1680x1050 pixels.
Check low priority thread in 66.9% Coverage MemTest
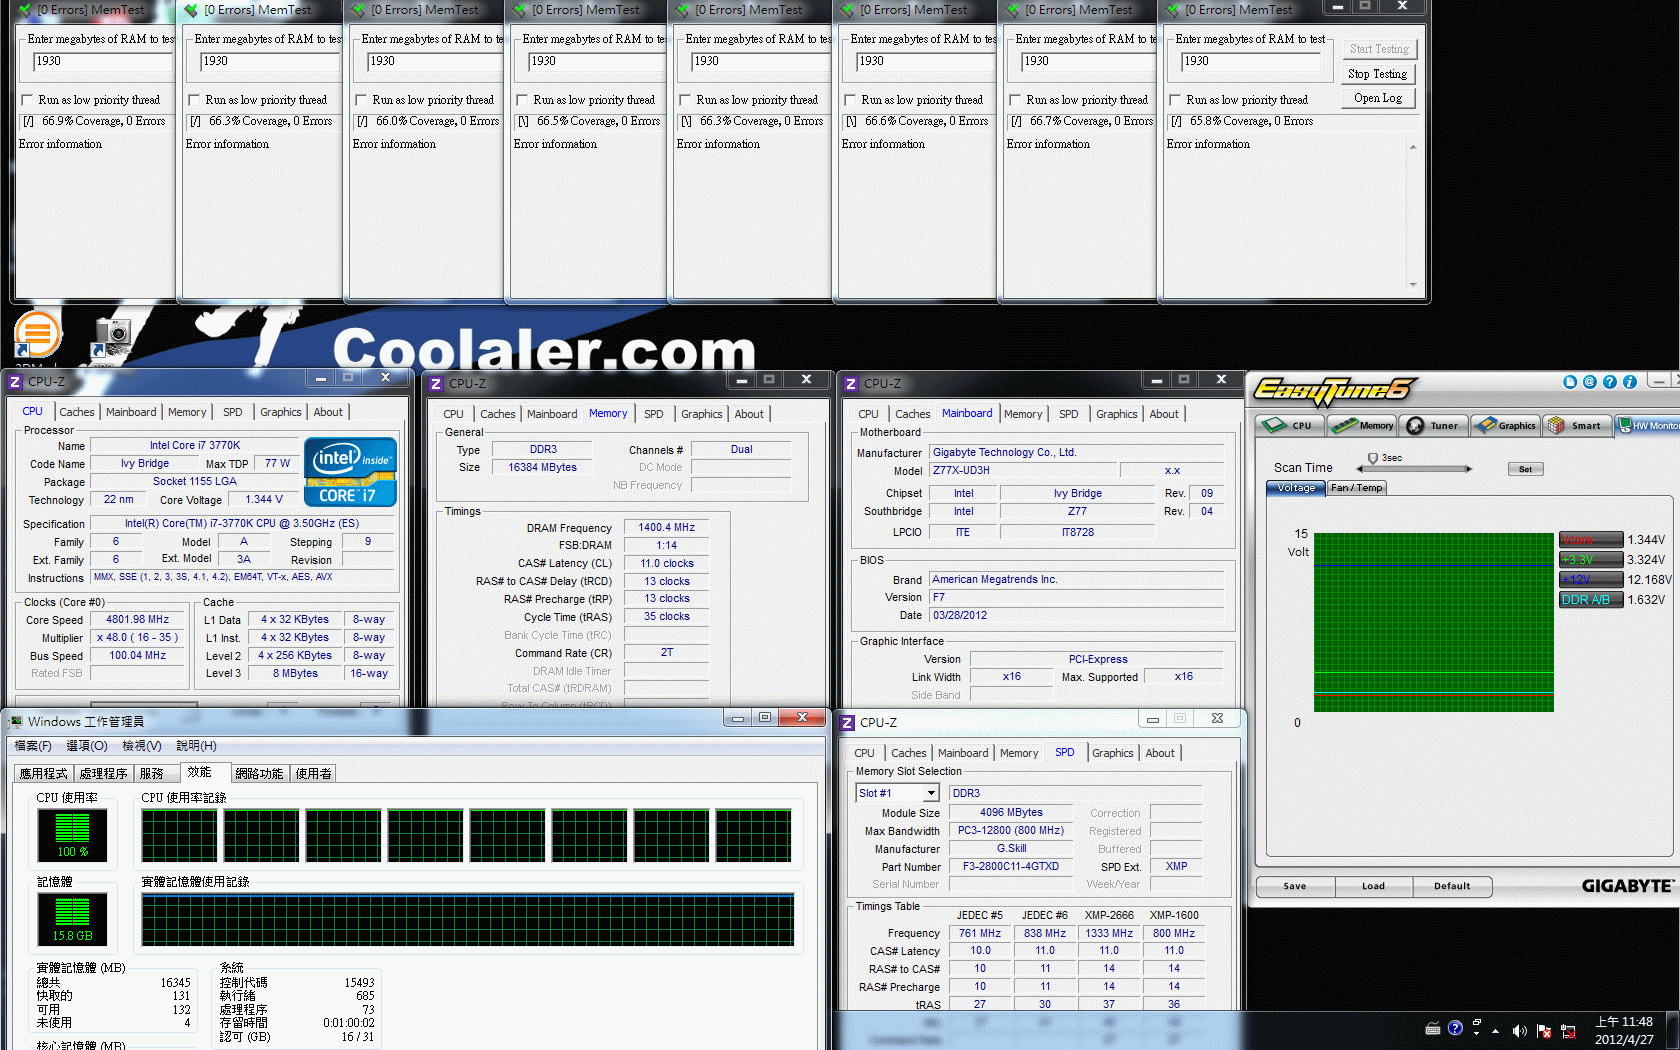[28, 100]
